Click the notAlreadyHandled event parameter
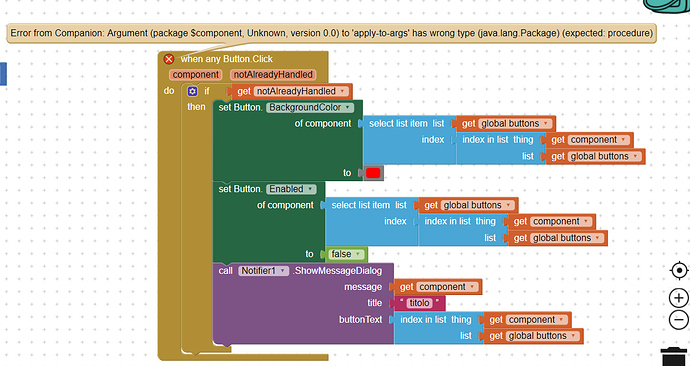690x366 pixels. [273, 75]
